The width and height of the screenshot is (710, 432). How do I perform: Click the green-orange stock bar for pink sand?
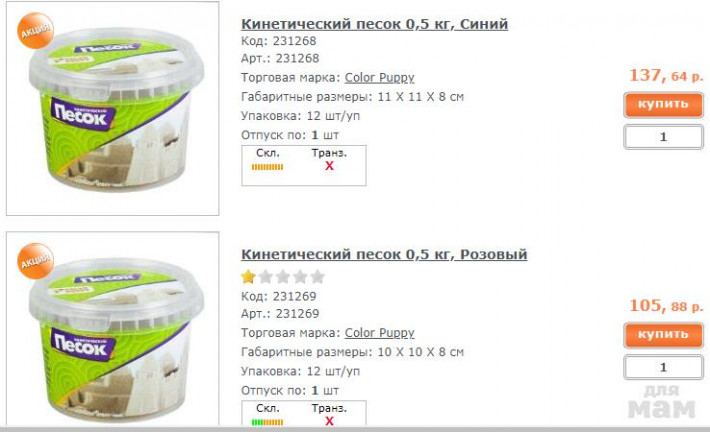click(x=267, y=422)
